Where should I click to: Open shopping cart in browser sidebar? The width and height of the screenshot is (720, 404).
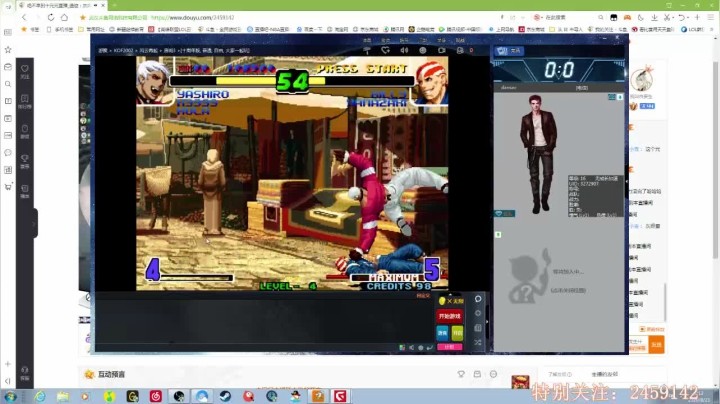(8, 186)
